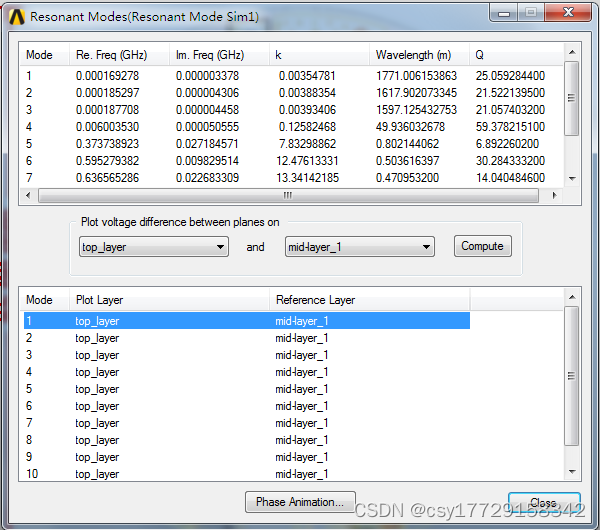Click the Im. Freq (GHz) column header
This screenshot has height=530, width=600.
point(219,55)
